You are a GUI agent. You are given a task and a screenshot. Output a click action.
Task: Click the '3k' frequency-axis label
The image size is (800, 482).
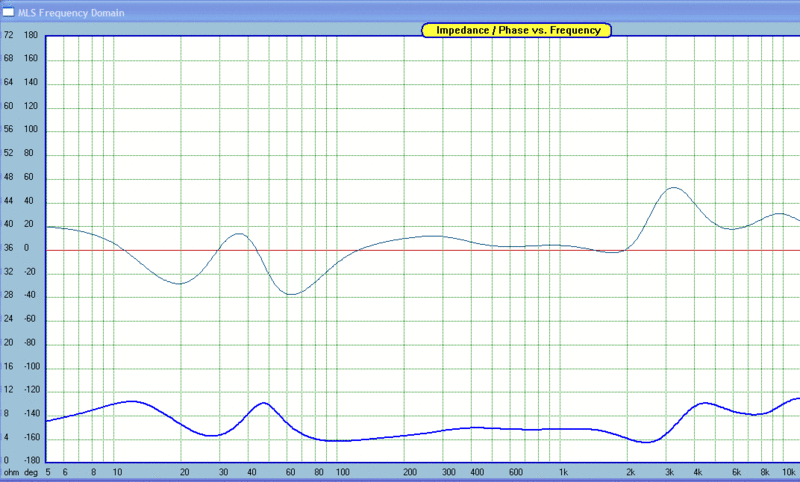669,472
